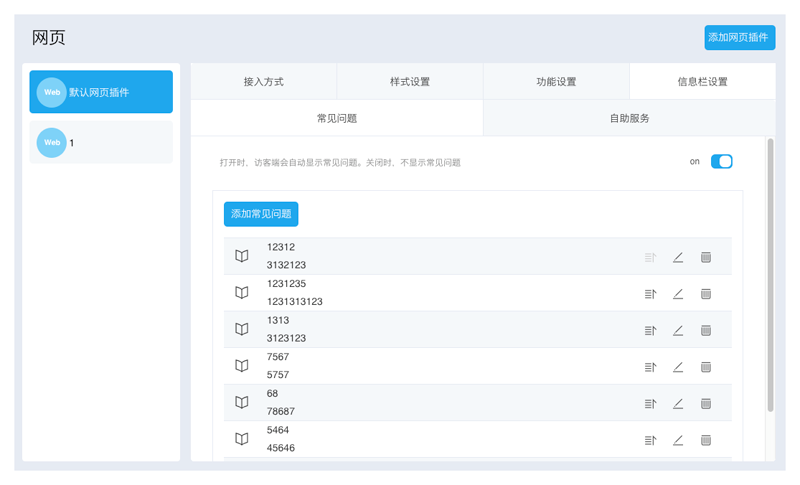The width and height of the screenshot is (800, 485).
Task: Click edit pencil icon for FAQ 12312
Action: tap(678, 257)
